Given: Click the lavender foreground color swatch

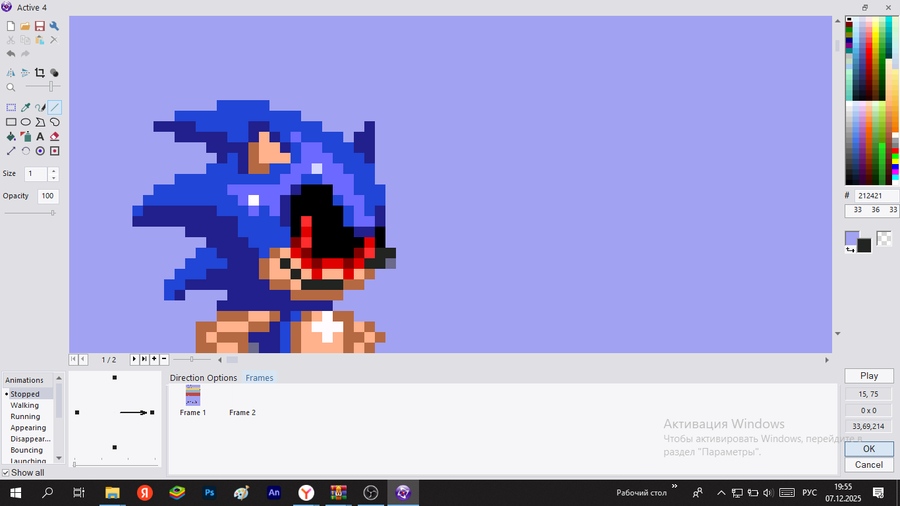Looking at the screenshot, I should [852, 238].
